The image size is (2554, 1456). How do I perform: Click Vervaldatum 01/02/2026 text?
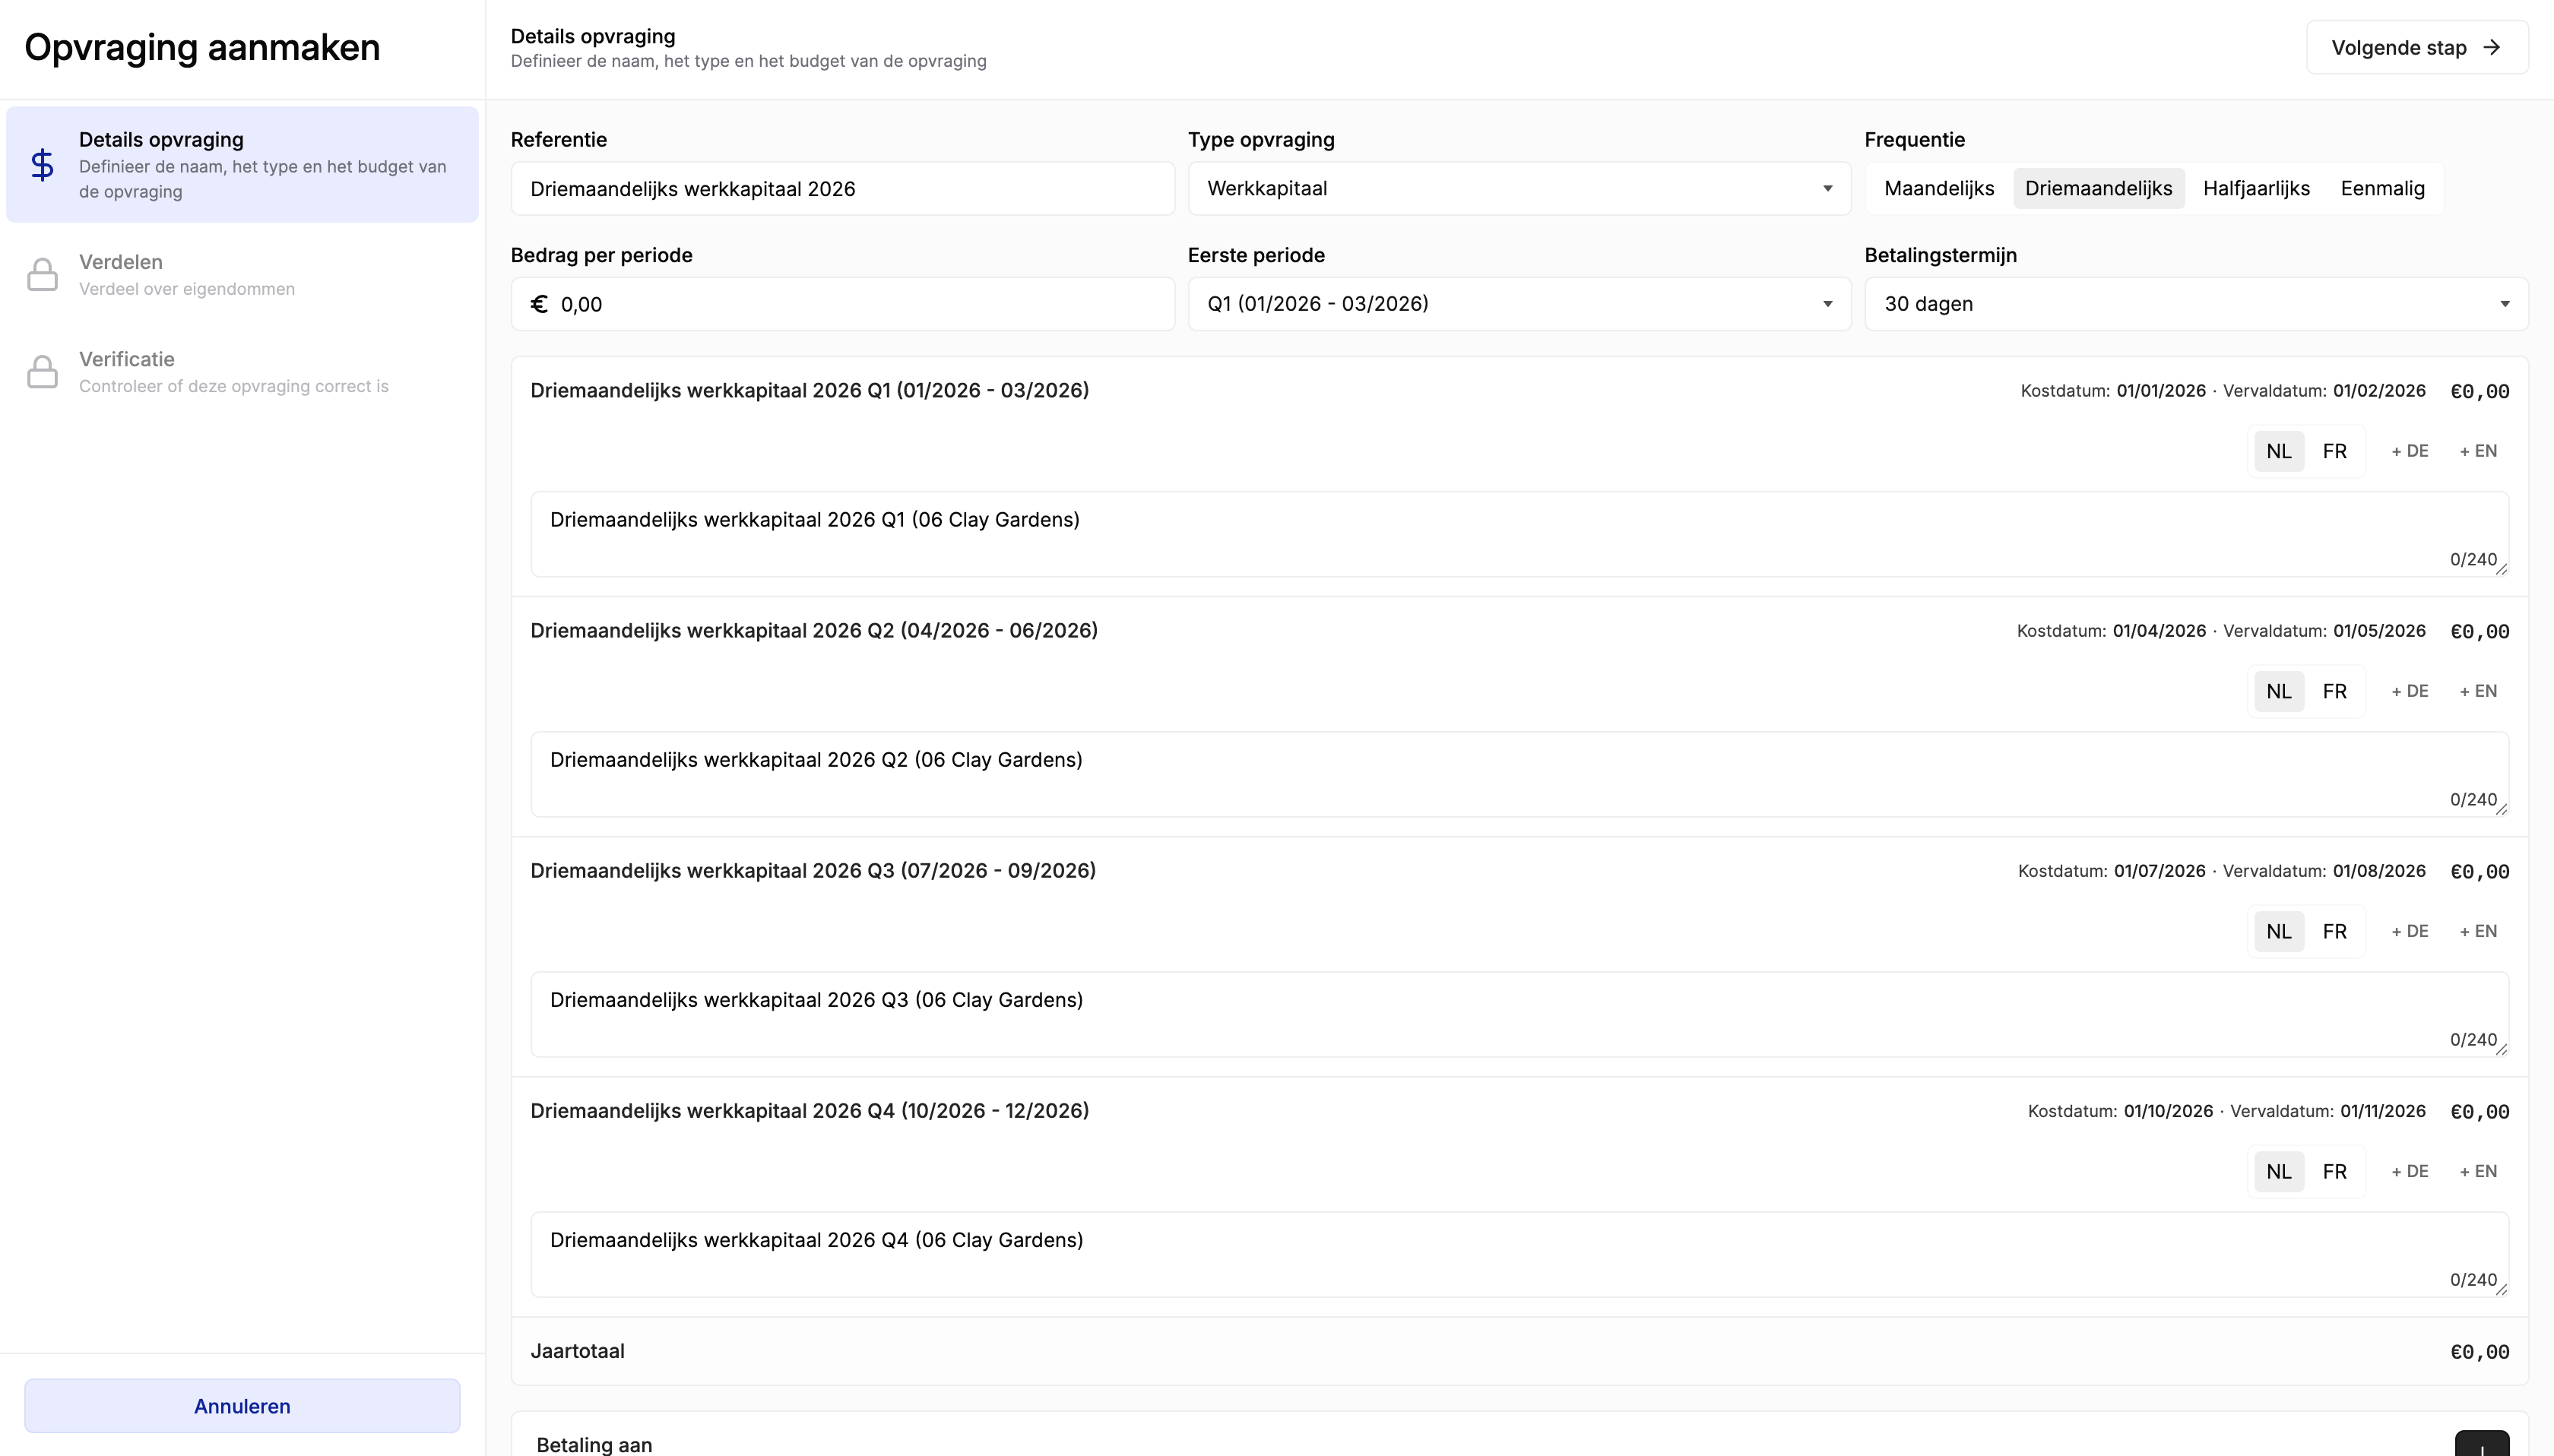click(2324, 391)
